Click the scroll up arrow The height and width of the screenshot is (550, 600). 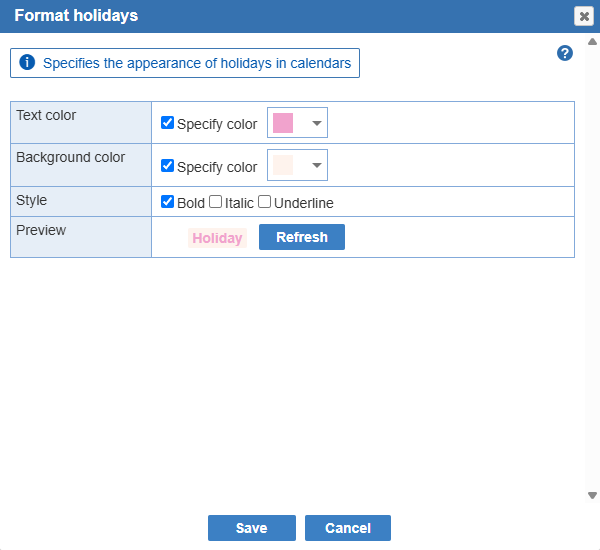(x=592, y=42)
